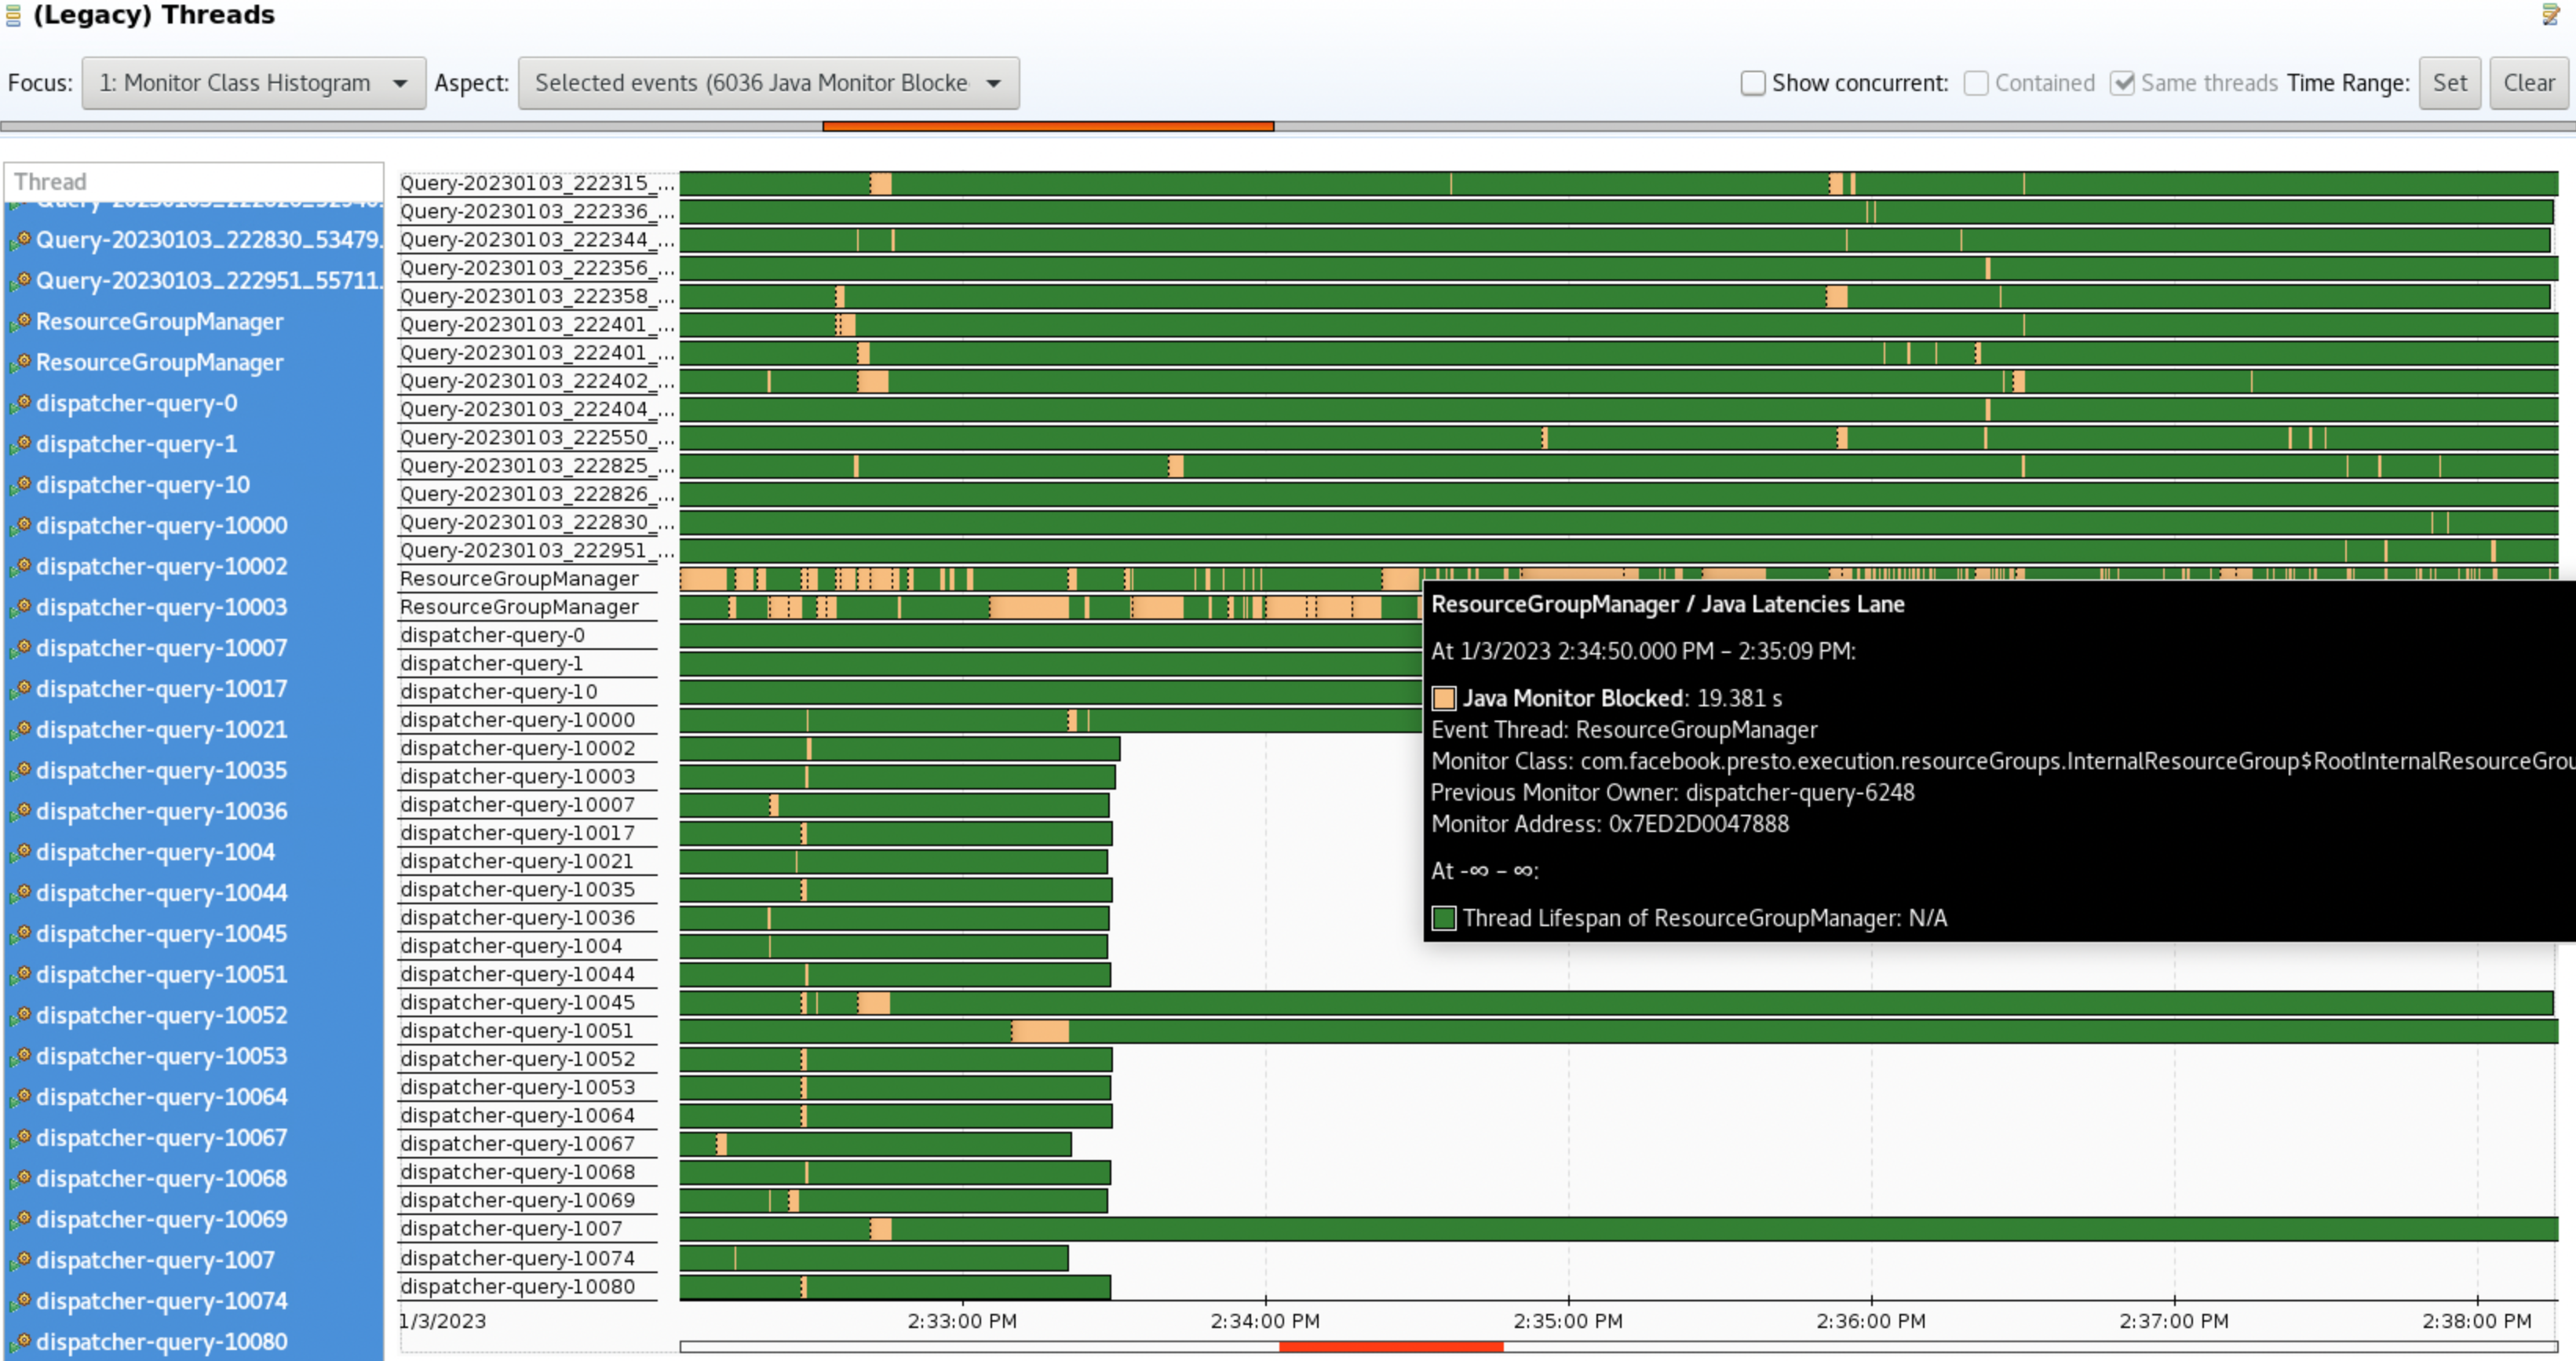Image resolution: width=2576 pixels, height=1361 pixels.
Task: Toggle the Same threads checkbox
Action: (2122, 83)
